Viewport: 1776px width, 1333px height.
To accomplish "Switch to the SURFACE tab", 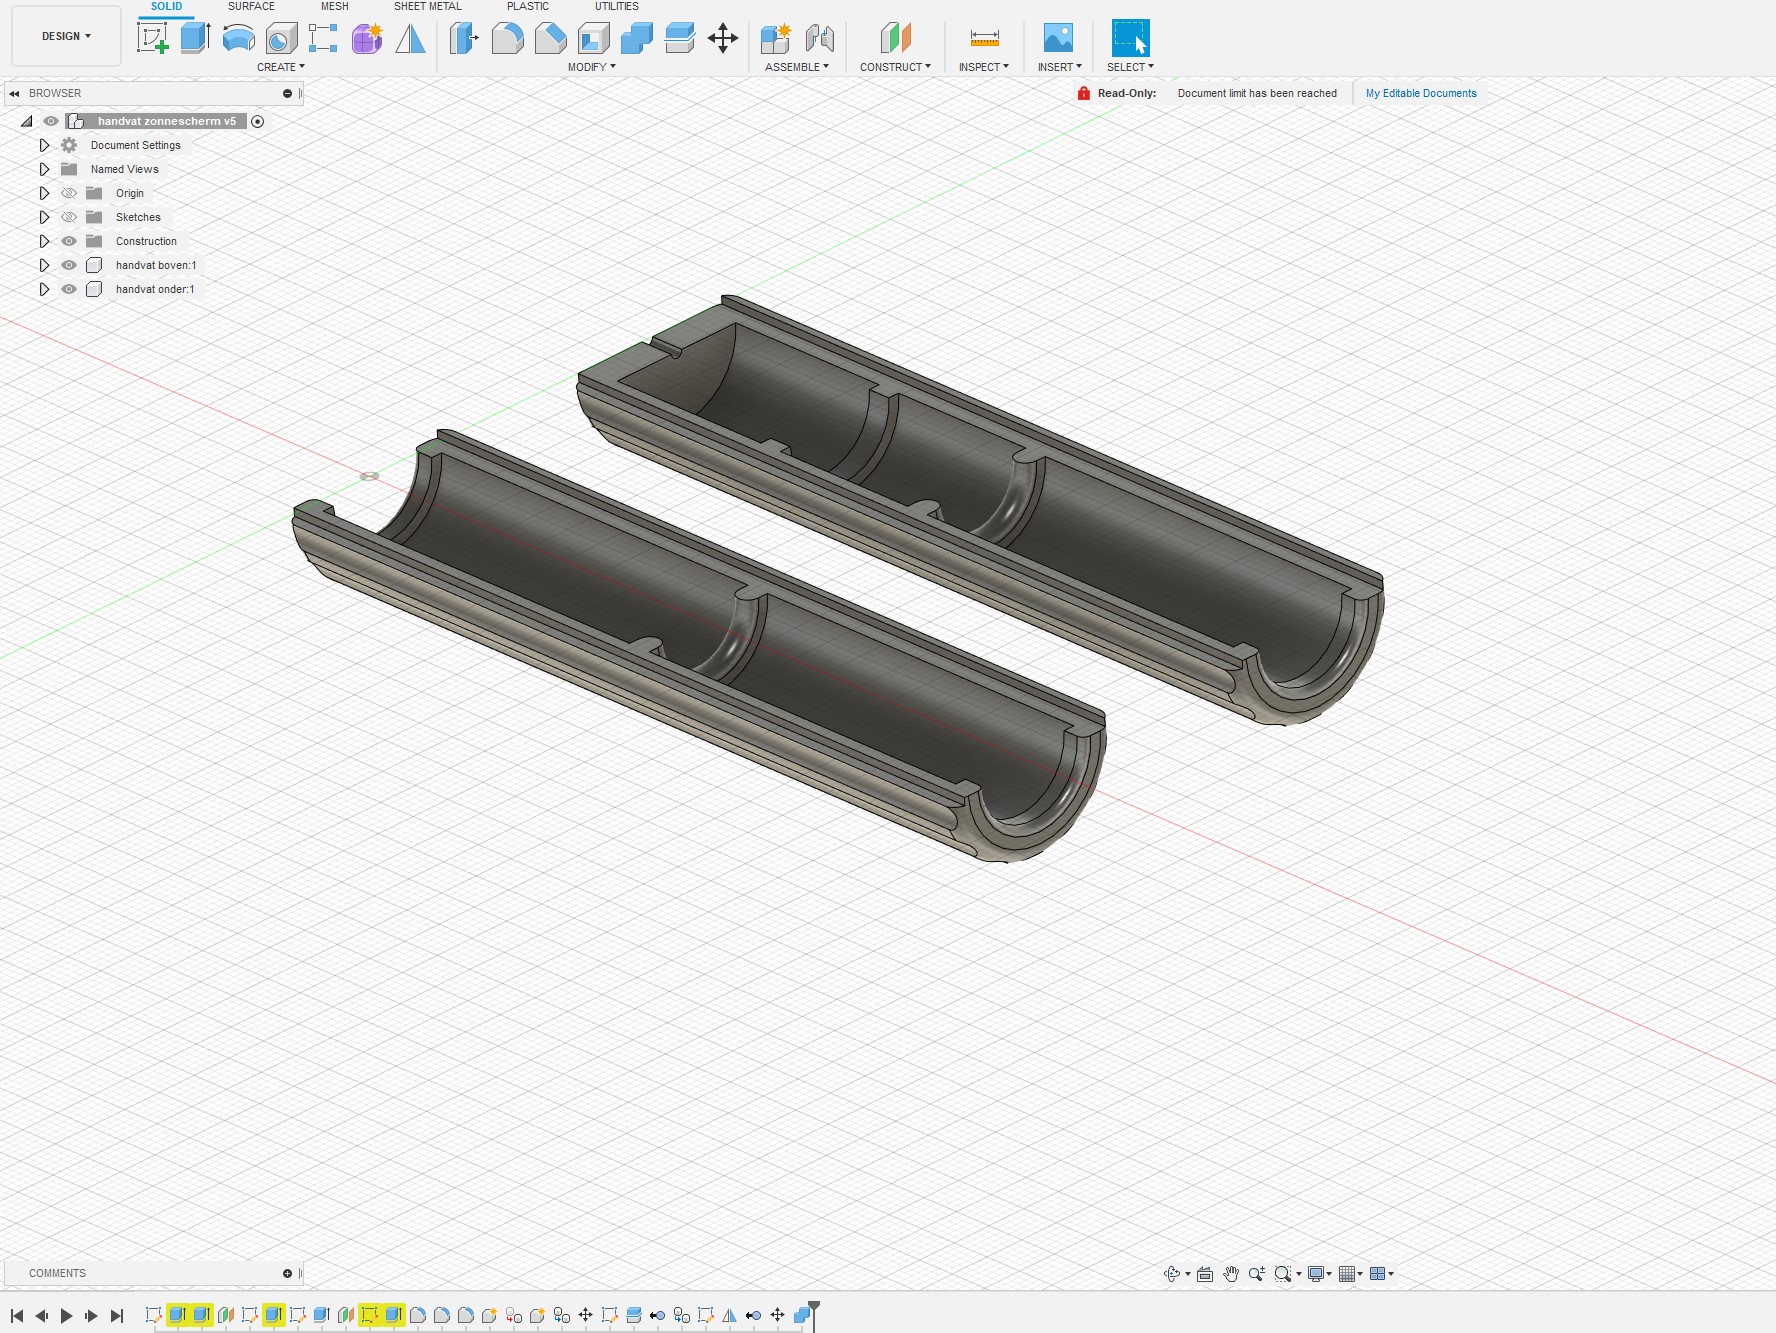I will [x=251, y=7].
